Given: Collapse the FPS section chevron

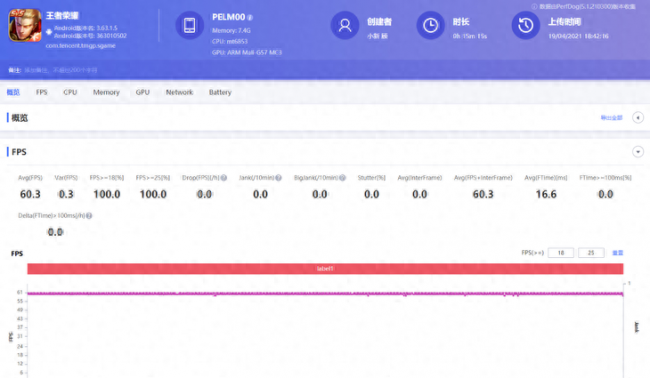Looking at the screenshot, I should (x=638, y=152).
